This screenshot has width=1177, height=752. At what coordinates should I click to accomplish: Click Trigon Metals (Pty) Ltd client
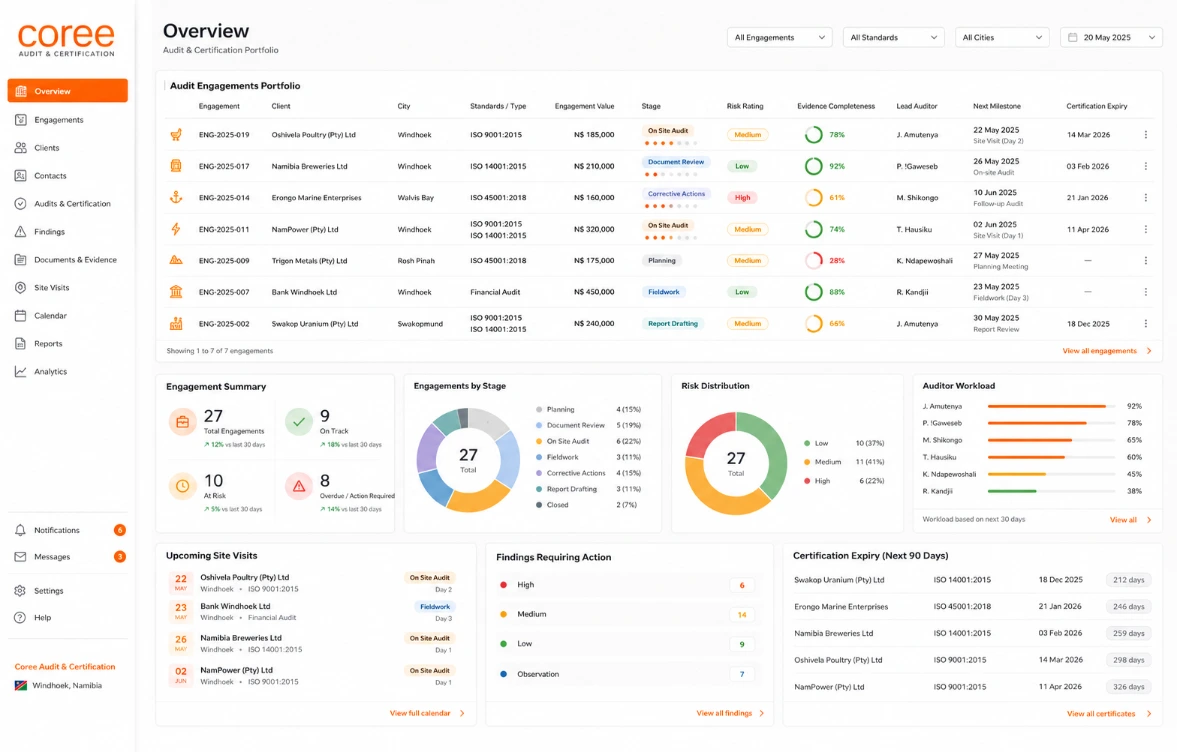[x=309, y=260]
